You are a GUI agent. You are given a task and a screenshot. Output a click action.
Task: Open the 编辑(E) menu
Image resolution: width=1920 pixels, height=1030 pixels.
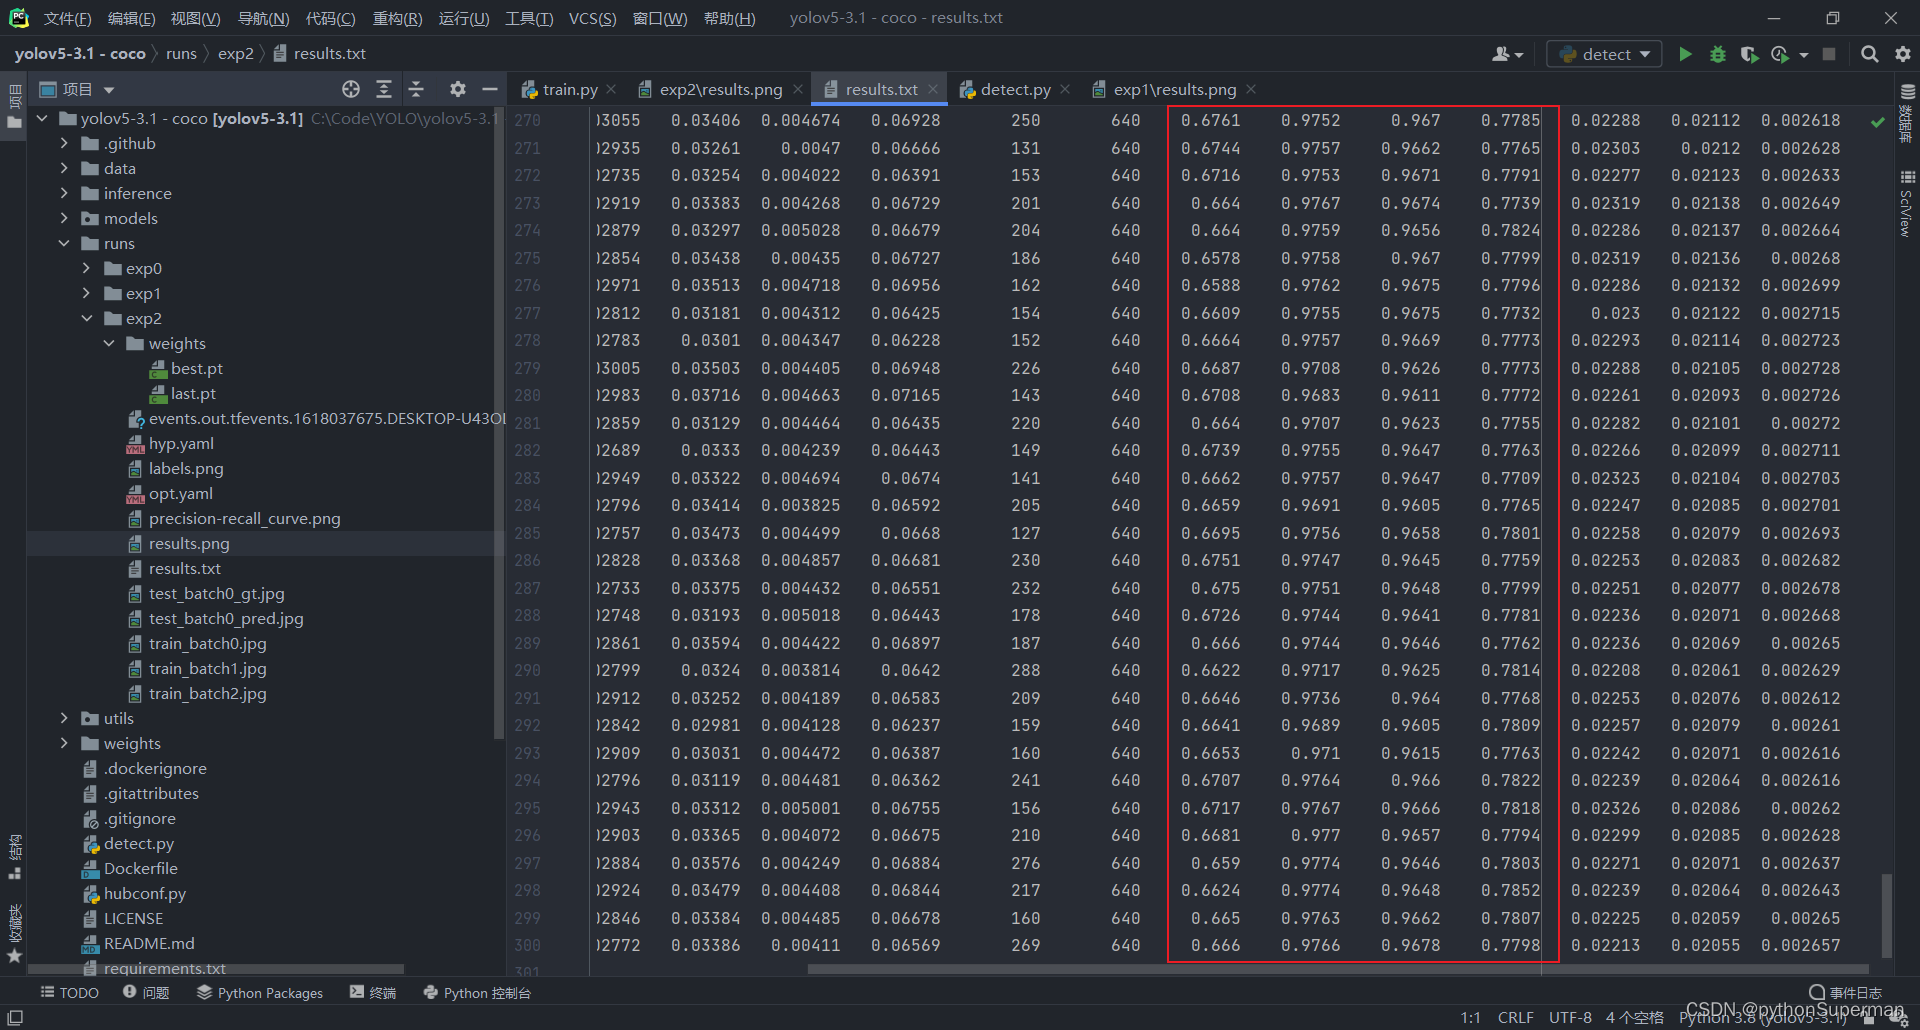(131, 18)
